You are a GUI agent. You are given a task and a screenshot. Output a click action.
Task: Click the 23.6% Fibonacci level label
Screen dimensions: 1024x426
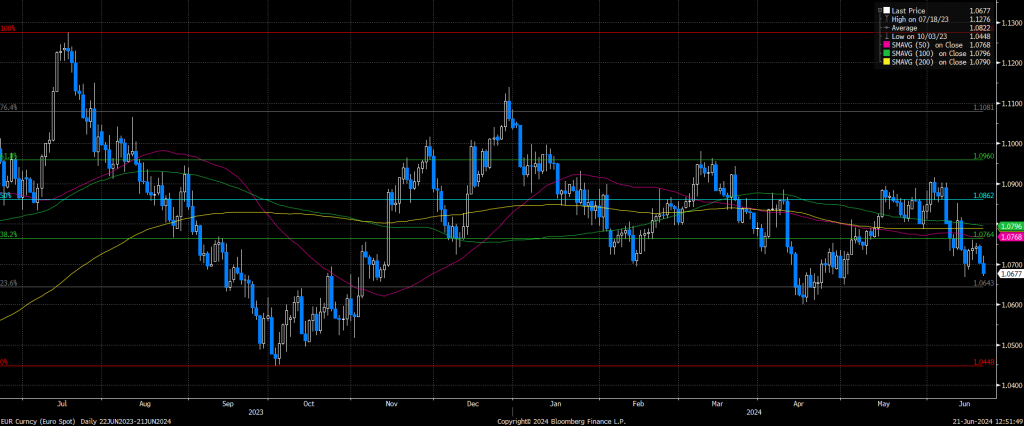click(9, 283)
